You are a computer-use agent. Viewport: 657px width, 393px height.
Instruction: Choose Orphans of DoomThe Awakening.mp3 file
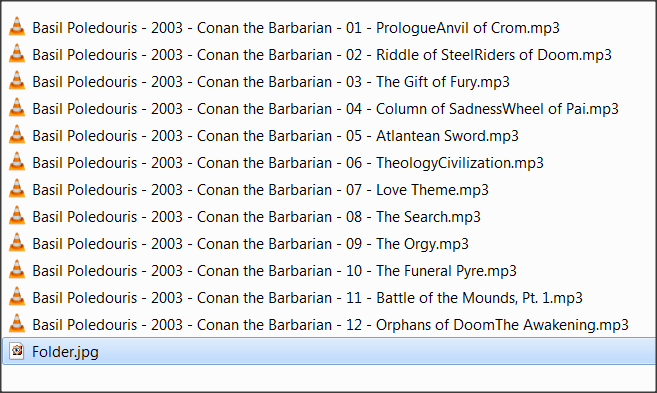point(331,325)
